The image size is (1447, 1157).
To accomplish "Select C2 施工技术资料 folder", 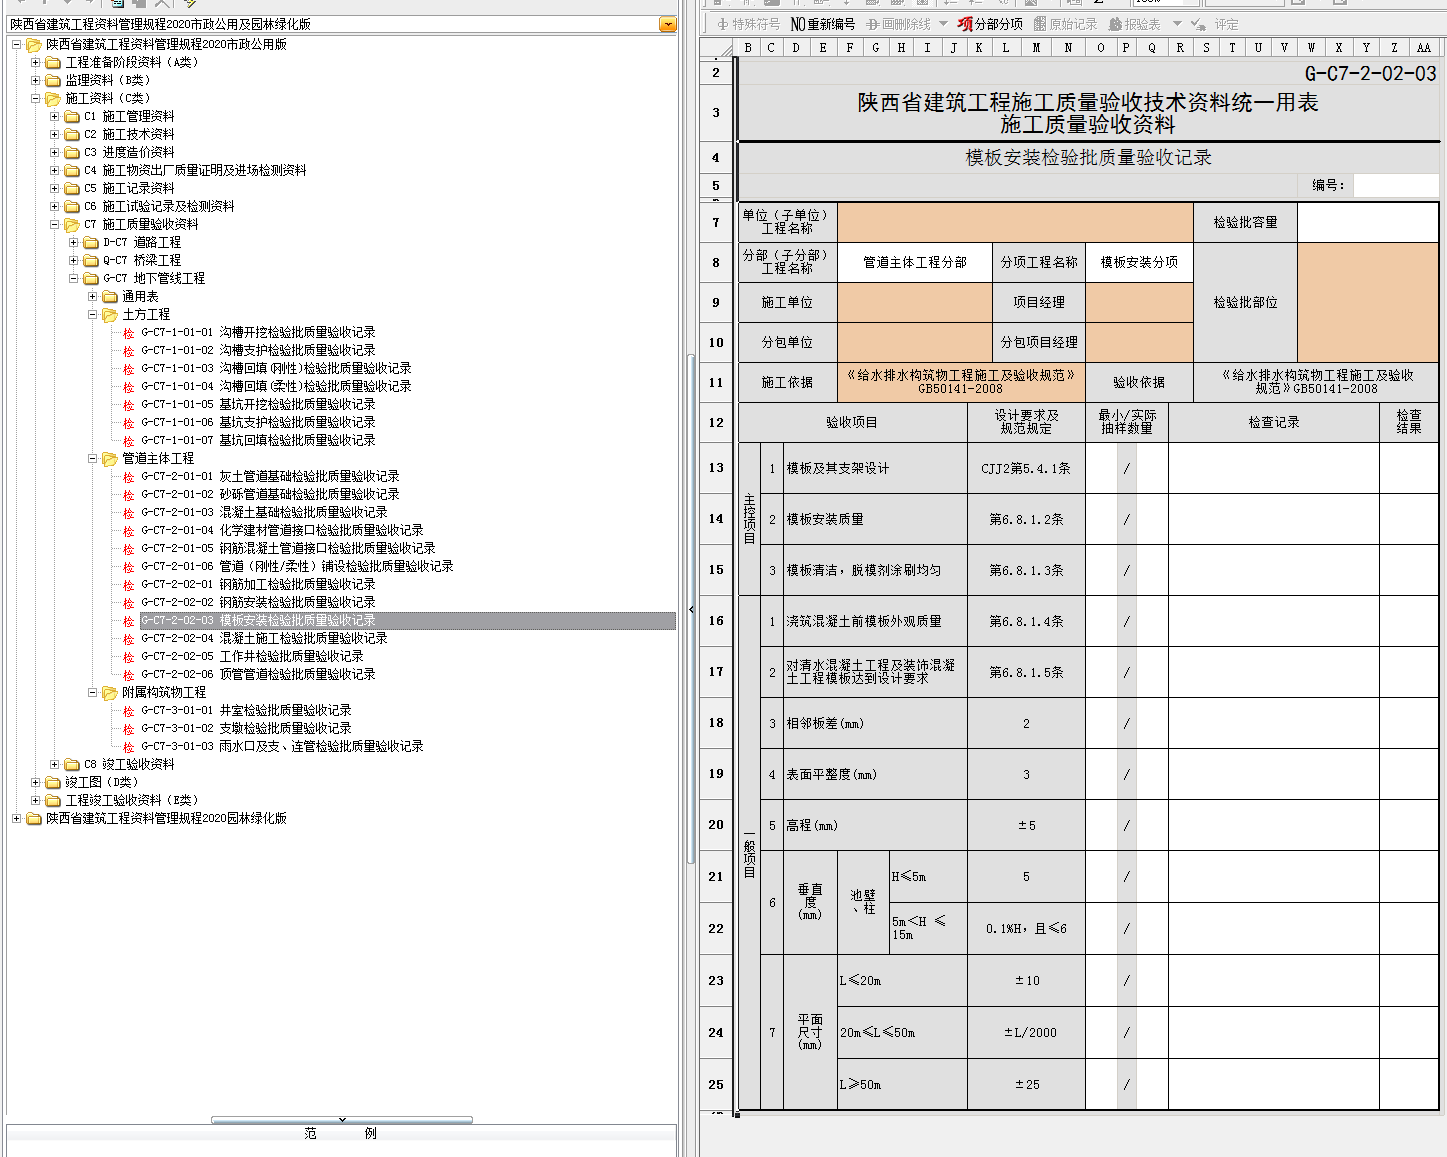I will point(129,134).
